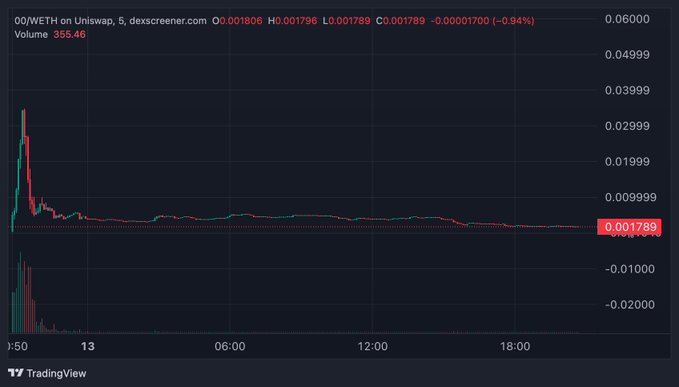Image resolution: width=679 pixels, height=387 pixels.
Task: Click the high price H0.001796
Action: point(292,21)
